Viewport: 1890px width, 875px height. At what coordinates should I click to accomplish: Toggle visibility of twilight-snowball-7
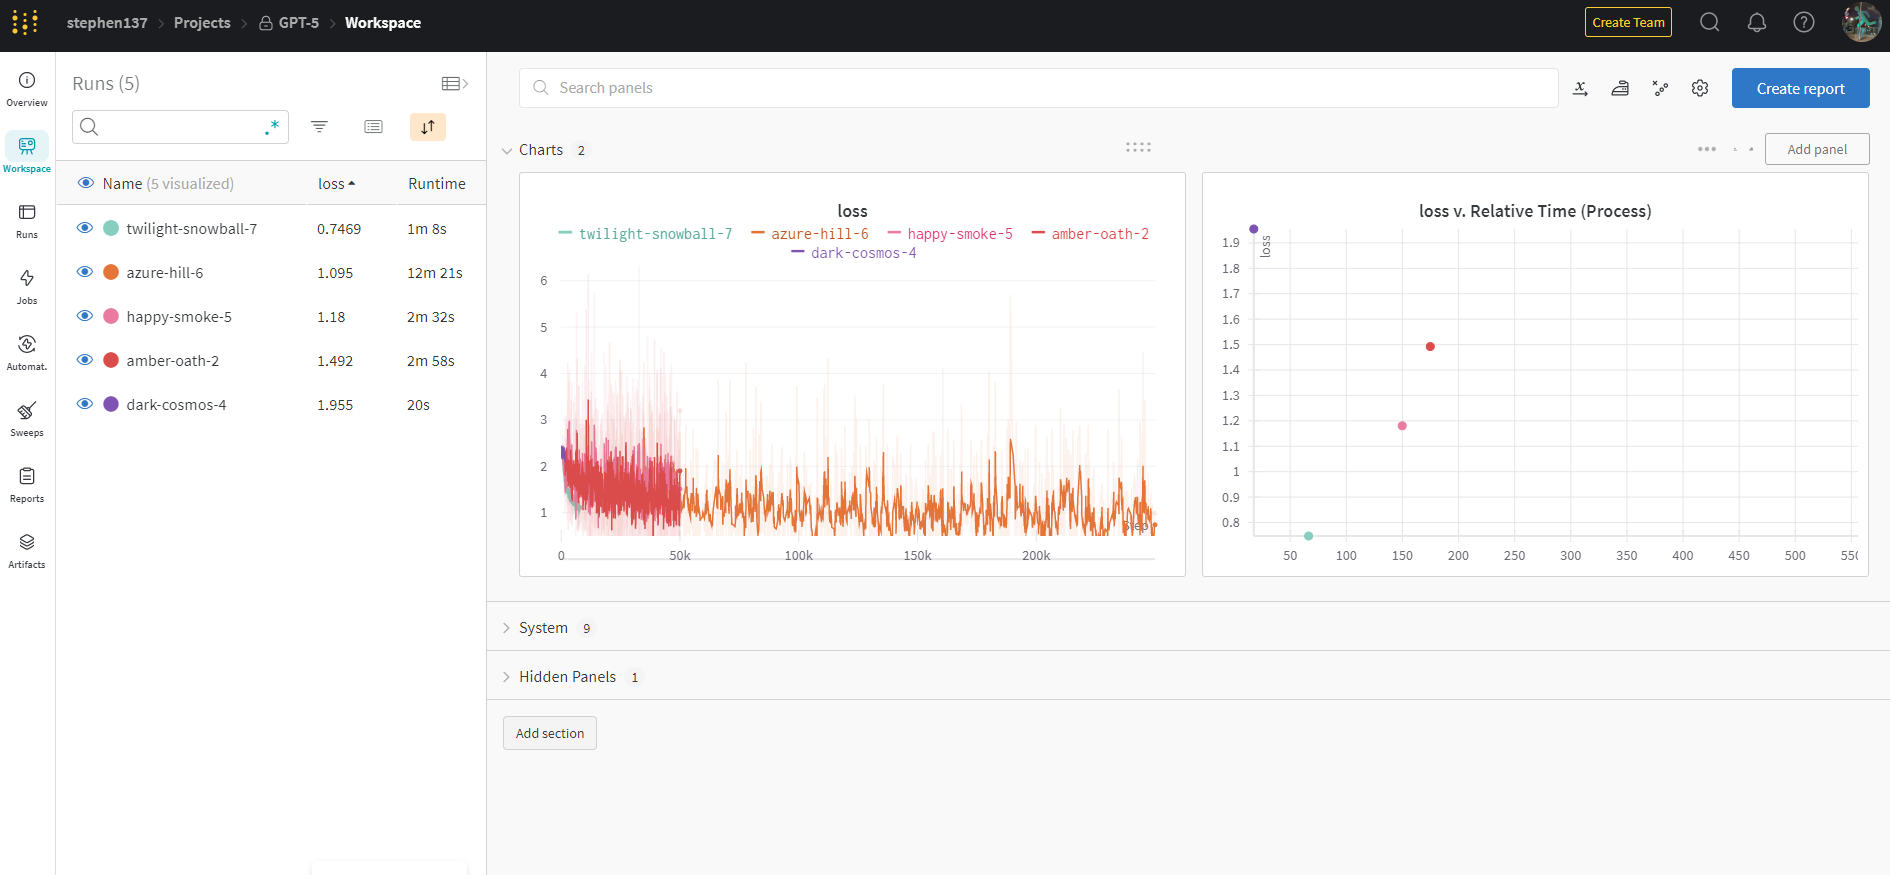pyautogui.click(x=85, y=228)
